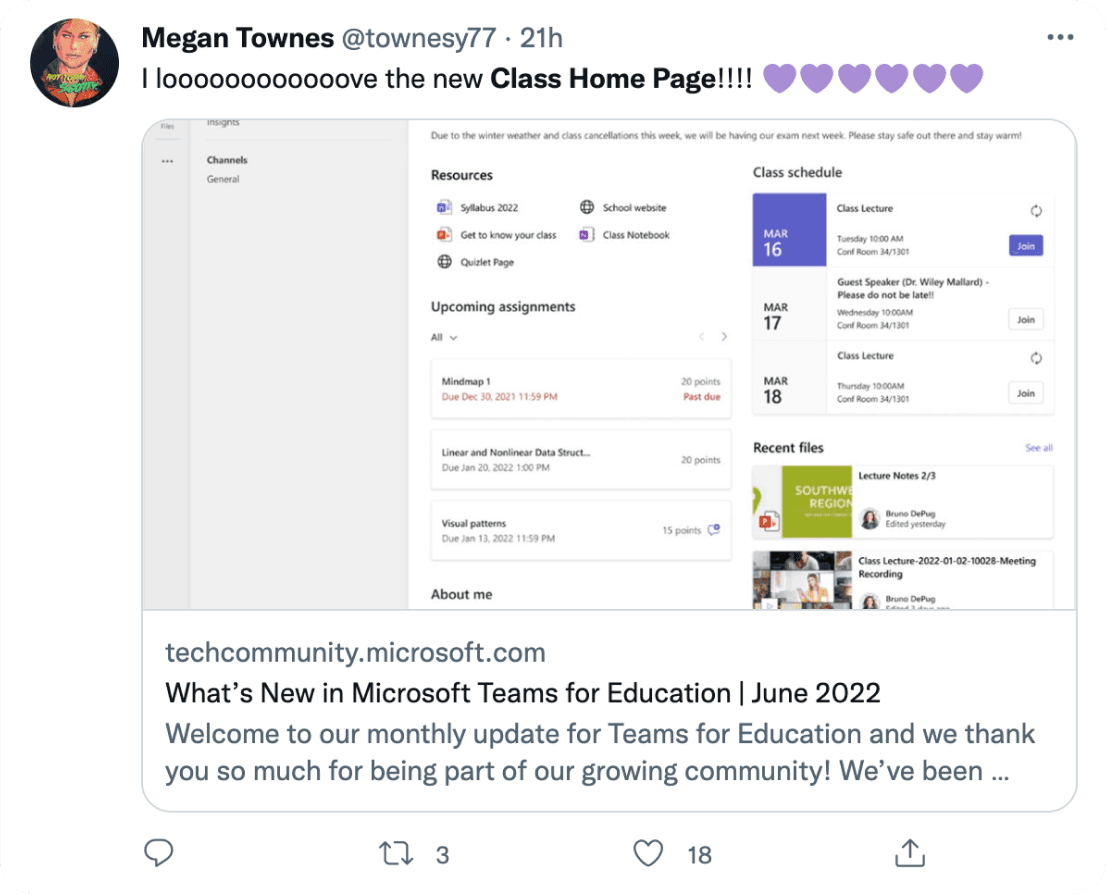Open the Mindmap 1 assignment card
This screenshot has width=1106, height=894.
tap(580, 389)
